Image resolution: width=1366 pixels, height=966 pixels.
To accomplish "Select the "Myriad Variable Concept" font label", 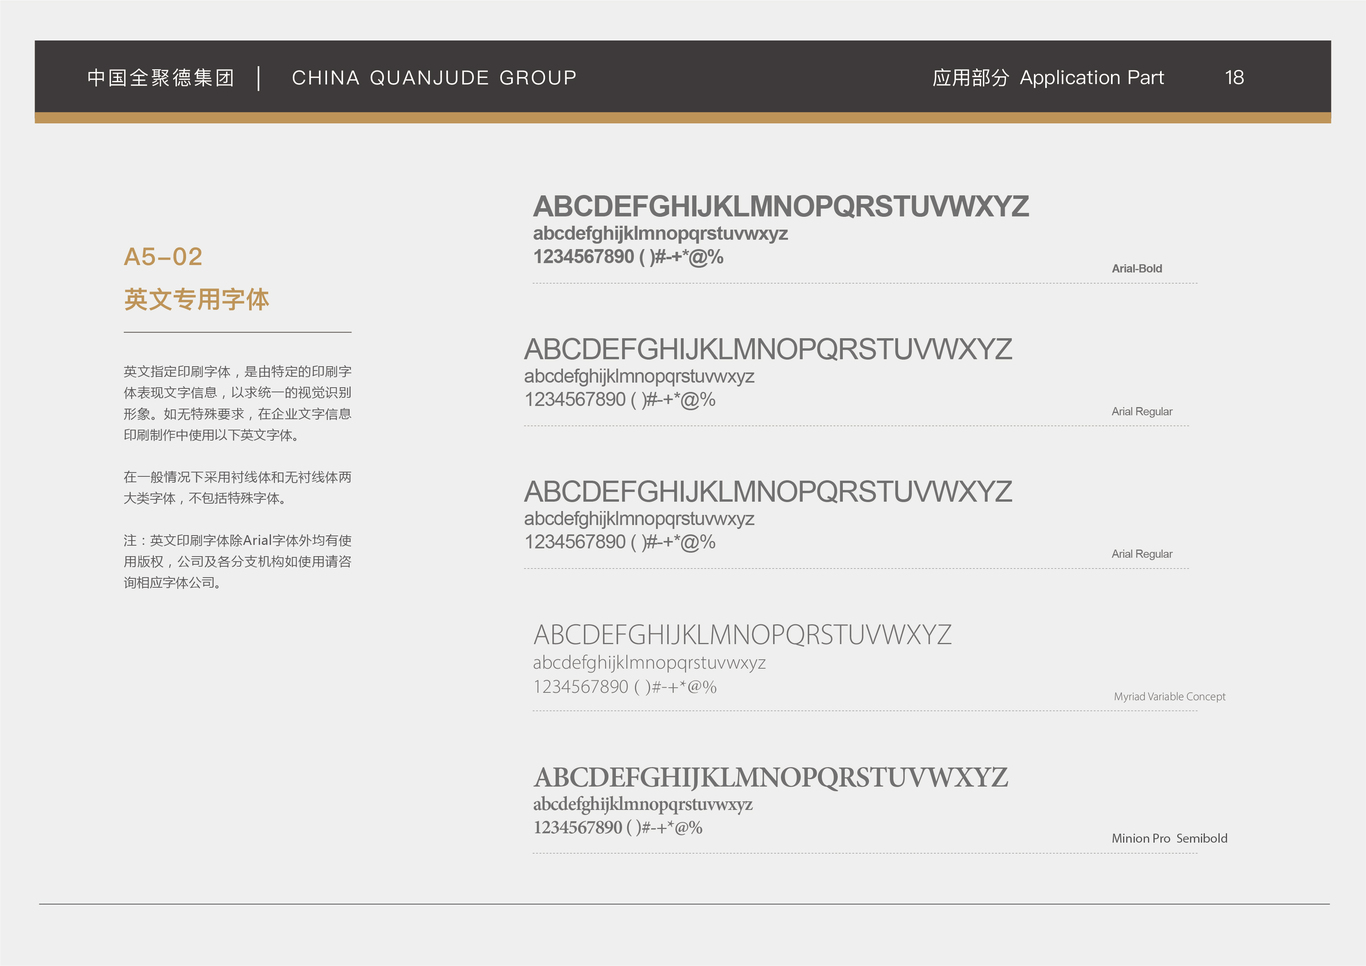I will point(1169,697).
